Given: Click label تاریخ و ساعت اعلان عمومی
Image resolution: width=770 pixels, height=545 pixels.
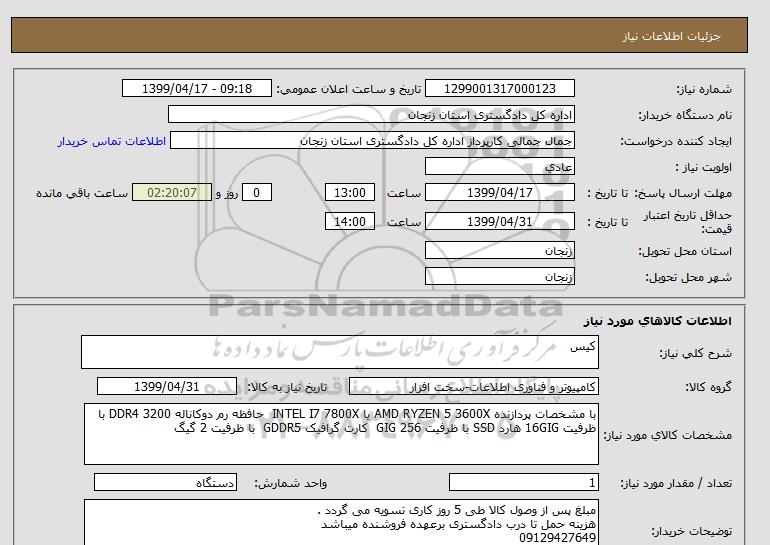Looking at the screenshot, I should (349, 89).
